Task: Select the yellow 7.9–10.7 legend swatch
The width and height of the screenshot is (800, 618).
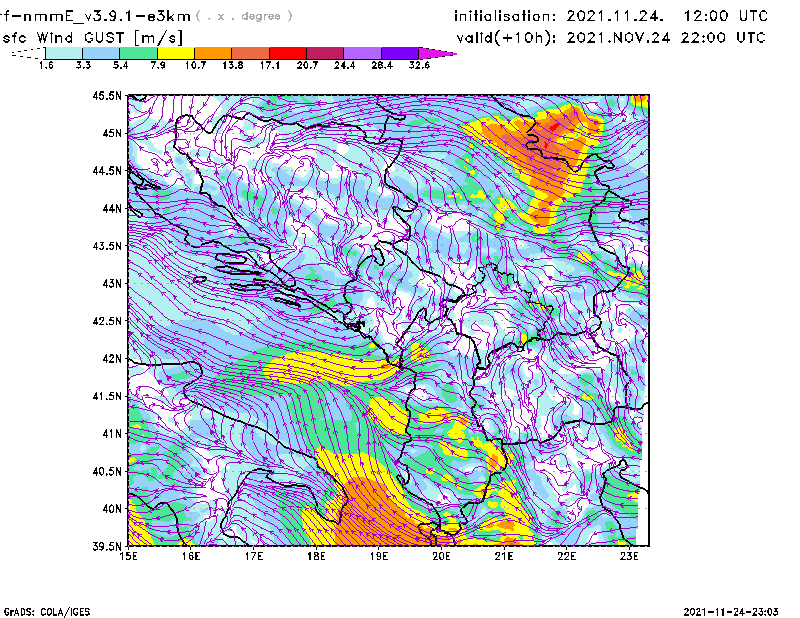Action: click(176, 53)
